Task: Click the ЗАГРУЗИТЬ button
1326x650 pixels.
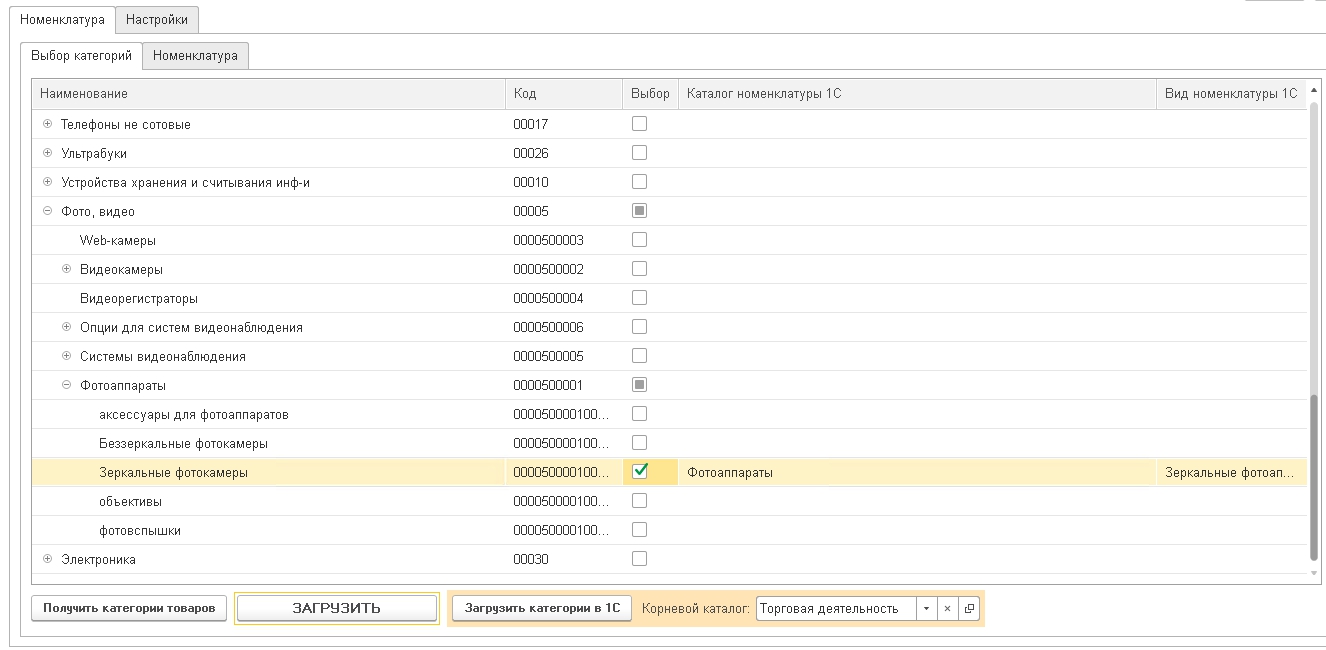Action: pos(336,608)
